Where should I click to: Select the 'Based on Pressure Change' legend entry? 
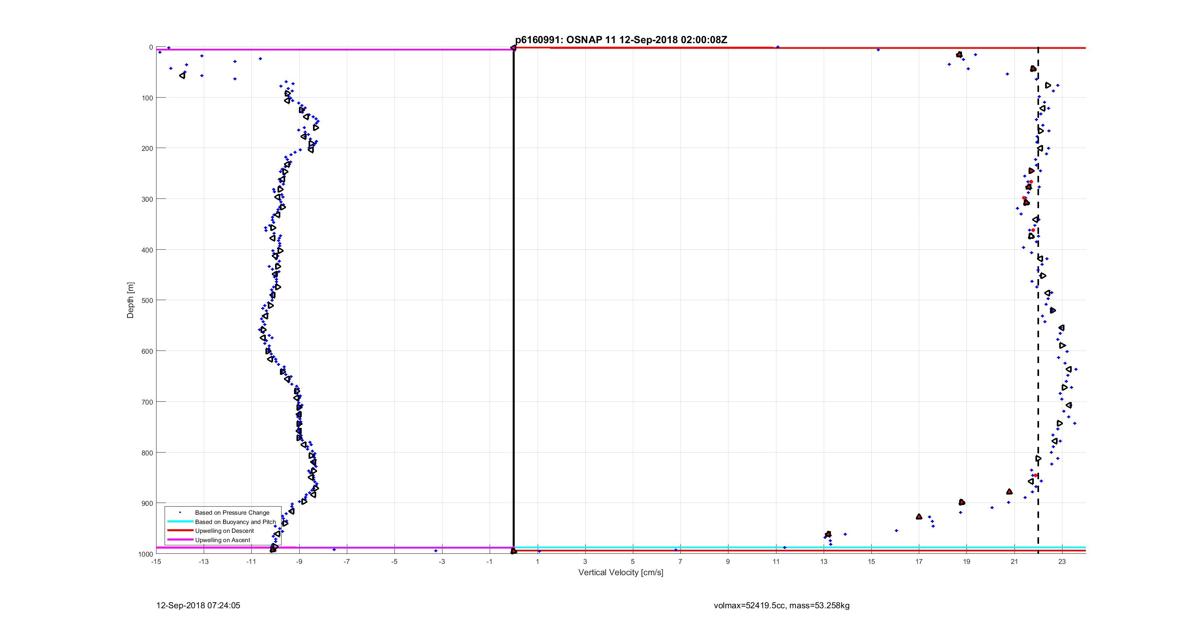pos(231,512)
